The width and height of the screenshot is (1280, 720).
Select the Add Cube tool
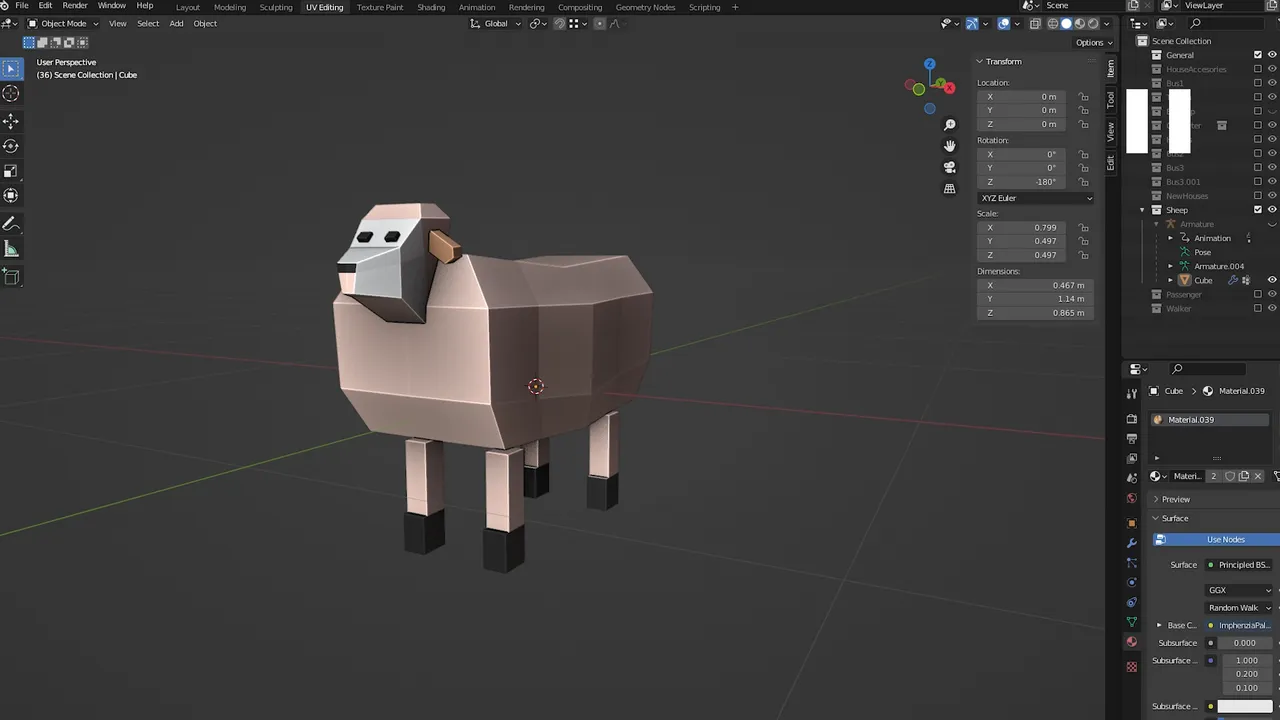tap(11, 277)
